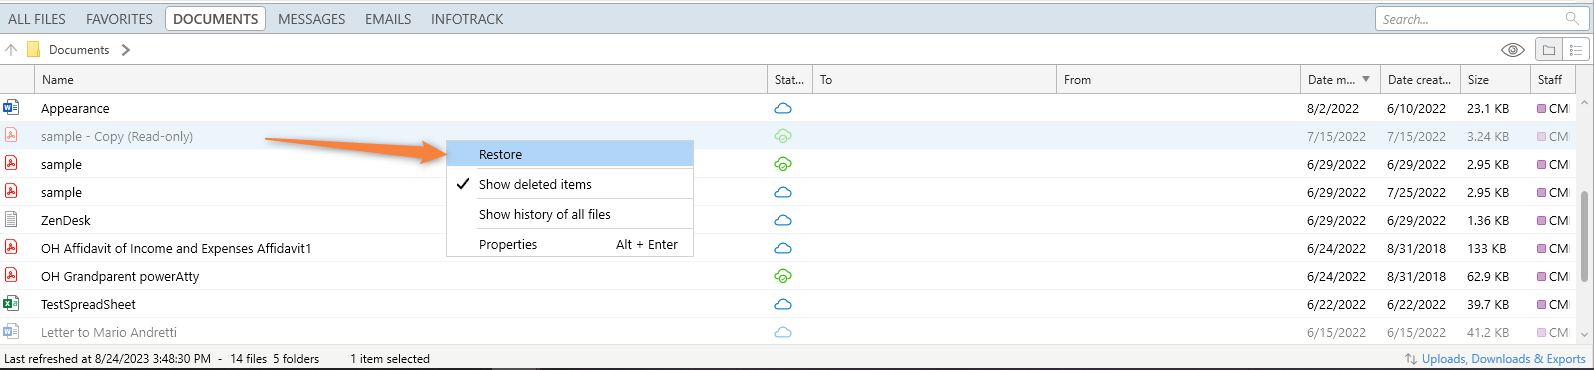Image resolution: width=1594 pixels, height=370 pixels.
Task: Click the Date modified sort arrow
Action: pos(1366,79)
